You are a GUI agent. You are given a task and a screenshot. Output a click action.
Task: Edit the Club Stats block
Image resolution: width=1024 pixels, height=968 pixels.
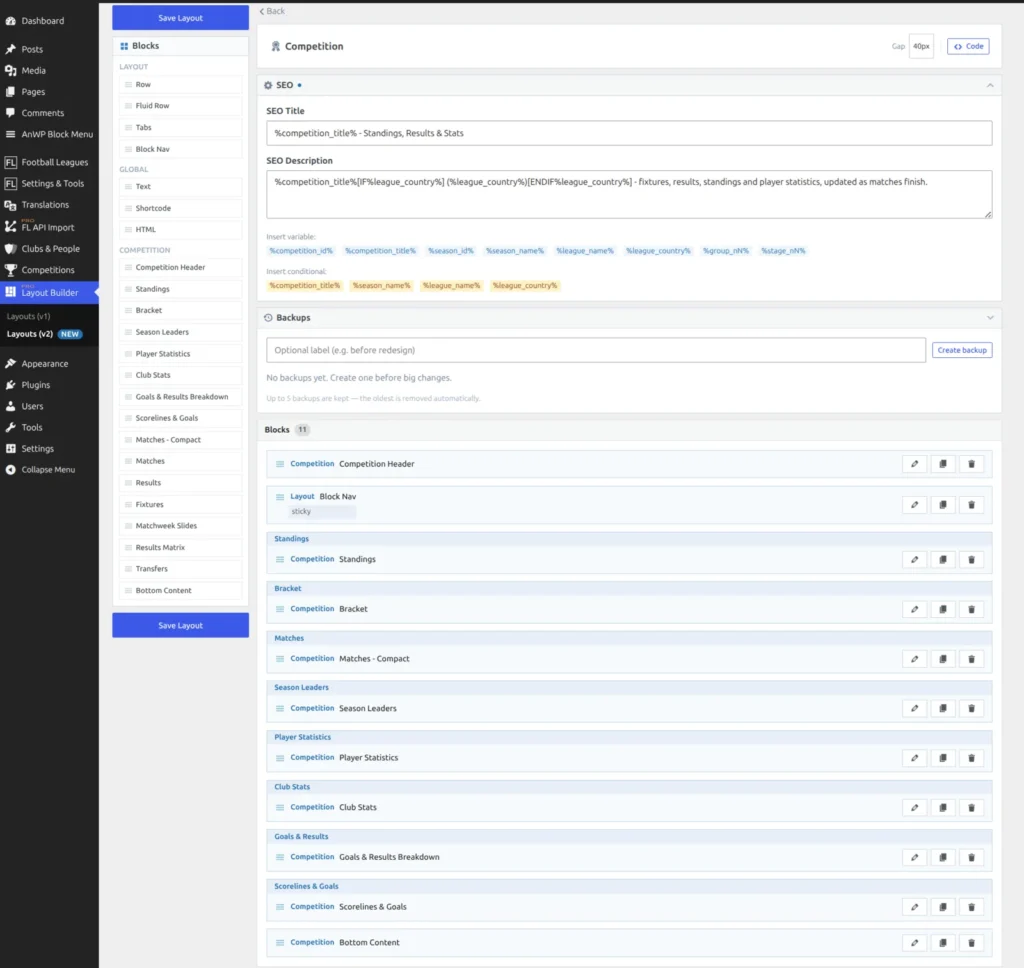coord(914,808)
